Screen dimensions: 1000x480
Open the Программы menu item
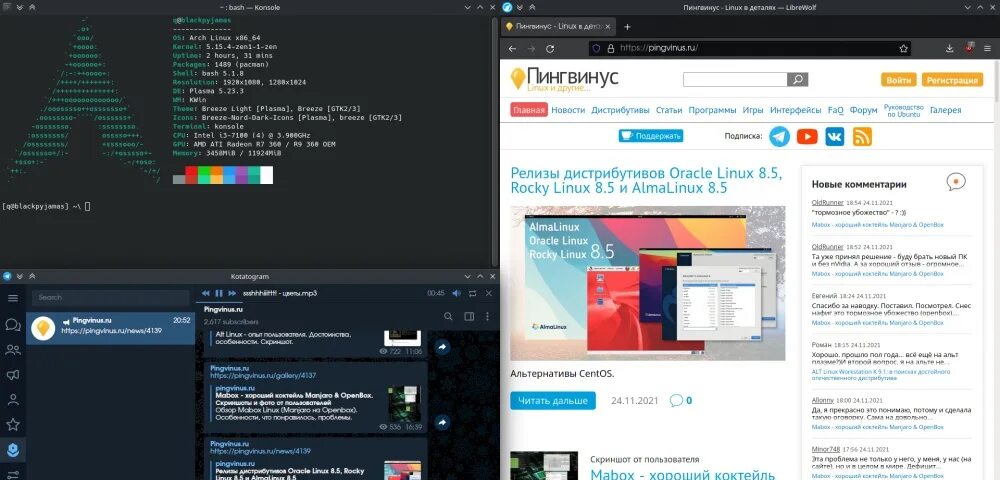tap(712, 110)
